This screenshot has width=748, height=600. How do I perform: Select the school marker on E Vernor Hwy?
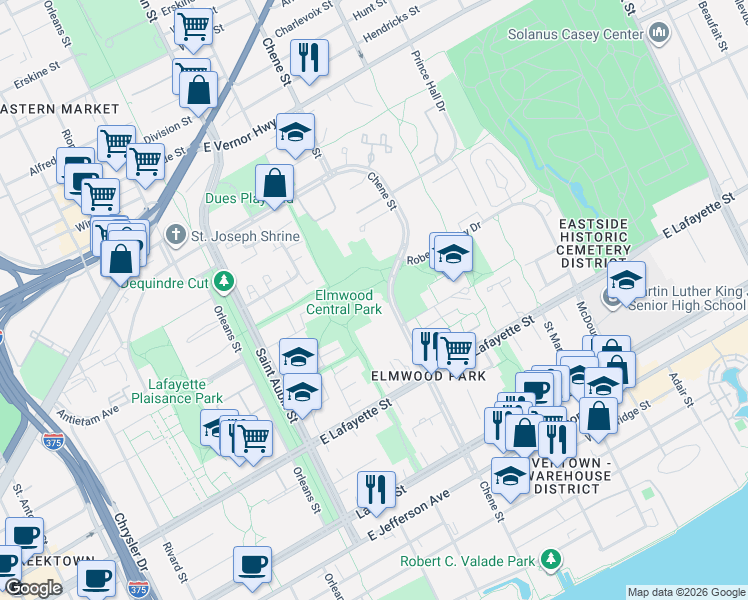295,132
